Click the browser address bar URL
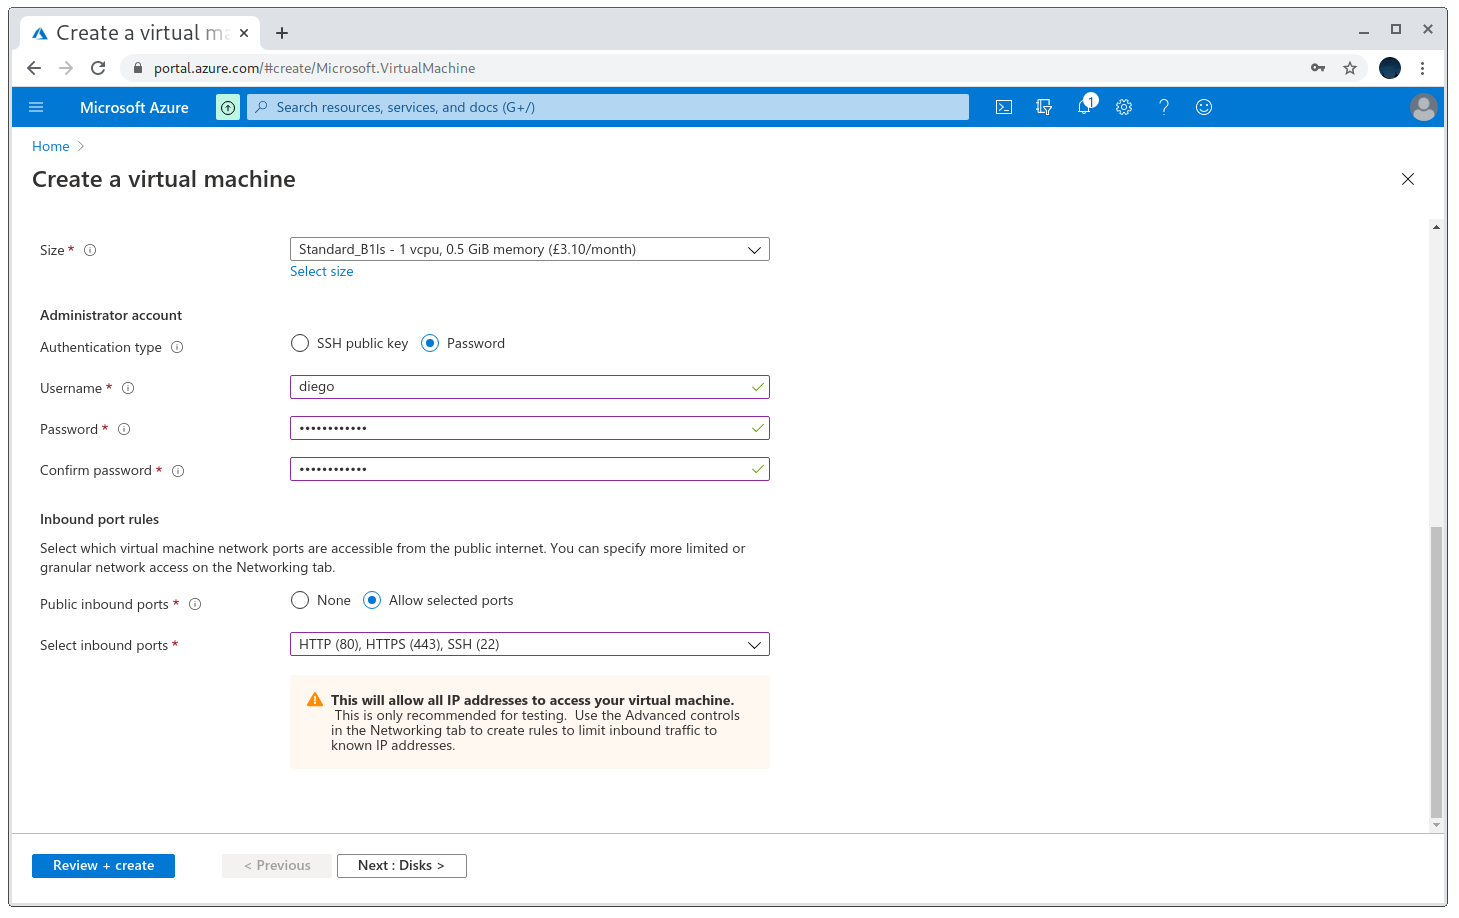 (x=315, y=68)
